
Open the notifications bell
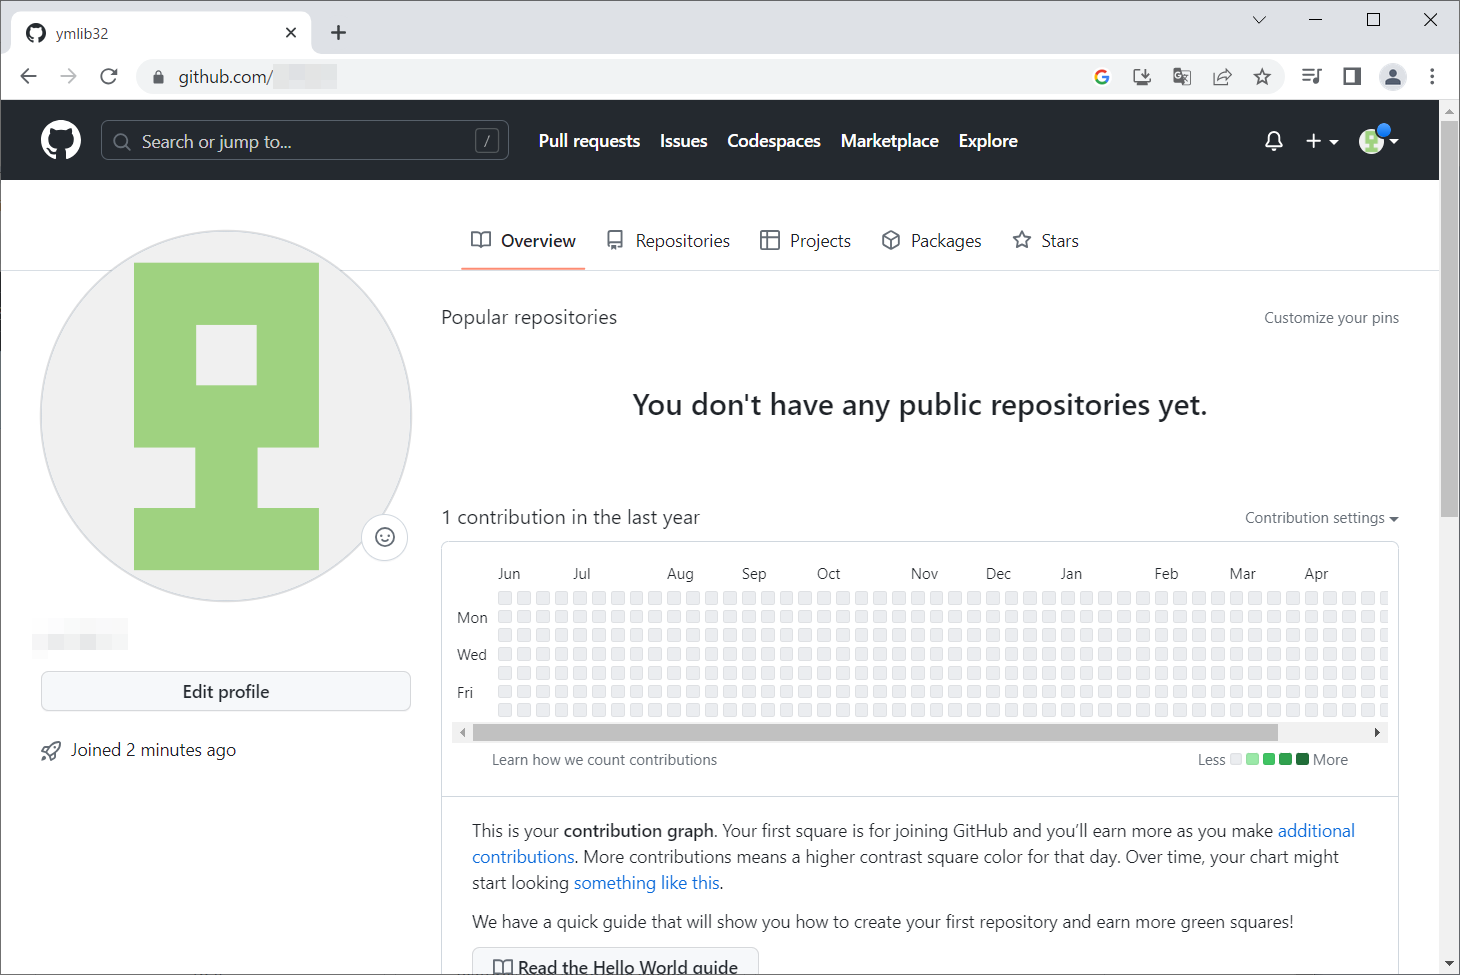(1273, 141)
